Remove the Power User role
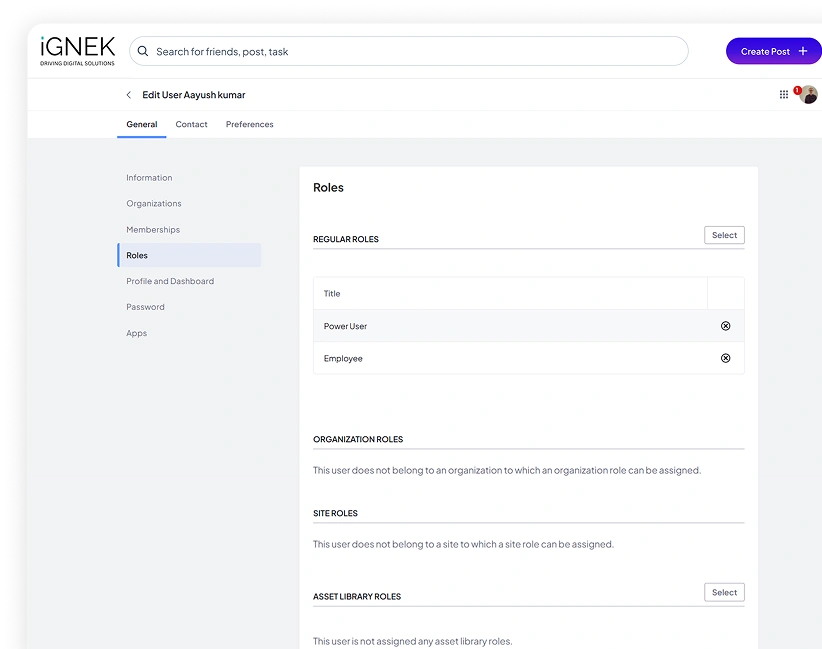This screenshot has width=822, height=649. coord(725,326)
